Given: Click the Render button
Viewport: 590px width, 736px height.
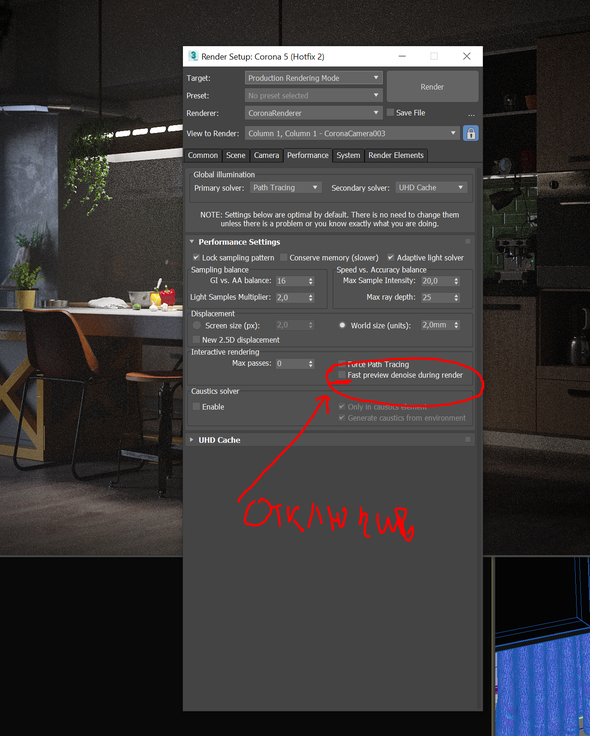Looking at the screenshot, I should [x=432, y=87].
